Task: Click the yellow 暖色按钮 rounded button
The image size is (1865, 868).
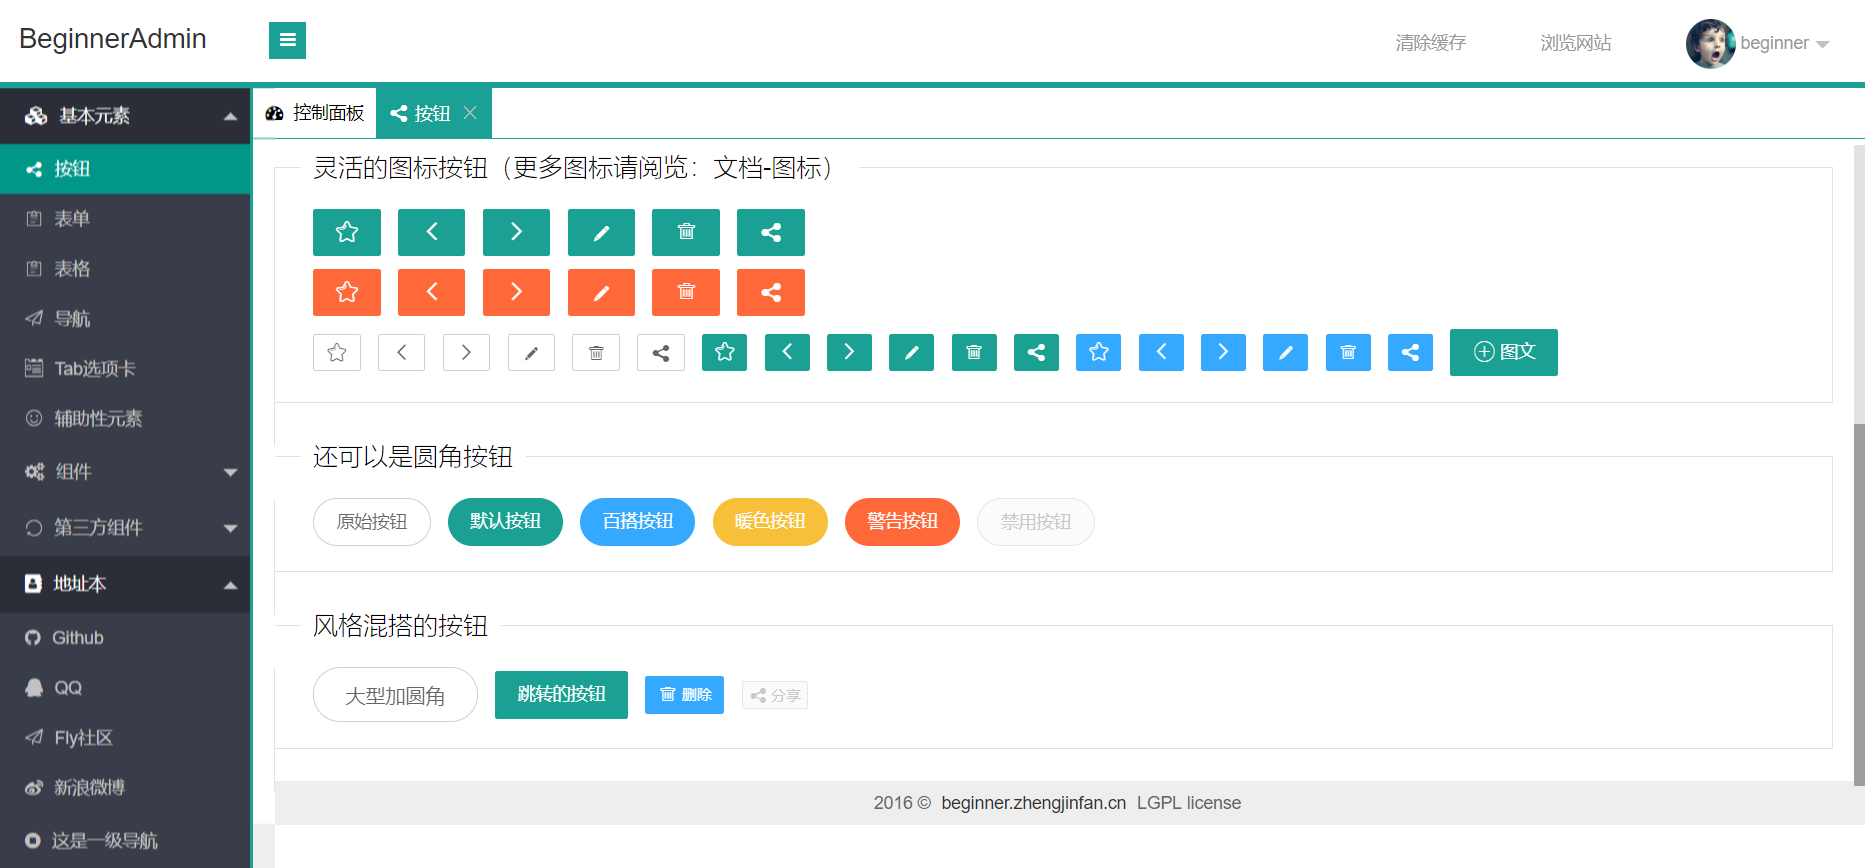Action: coord(769,521)
